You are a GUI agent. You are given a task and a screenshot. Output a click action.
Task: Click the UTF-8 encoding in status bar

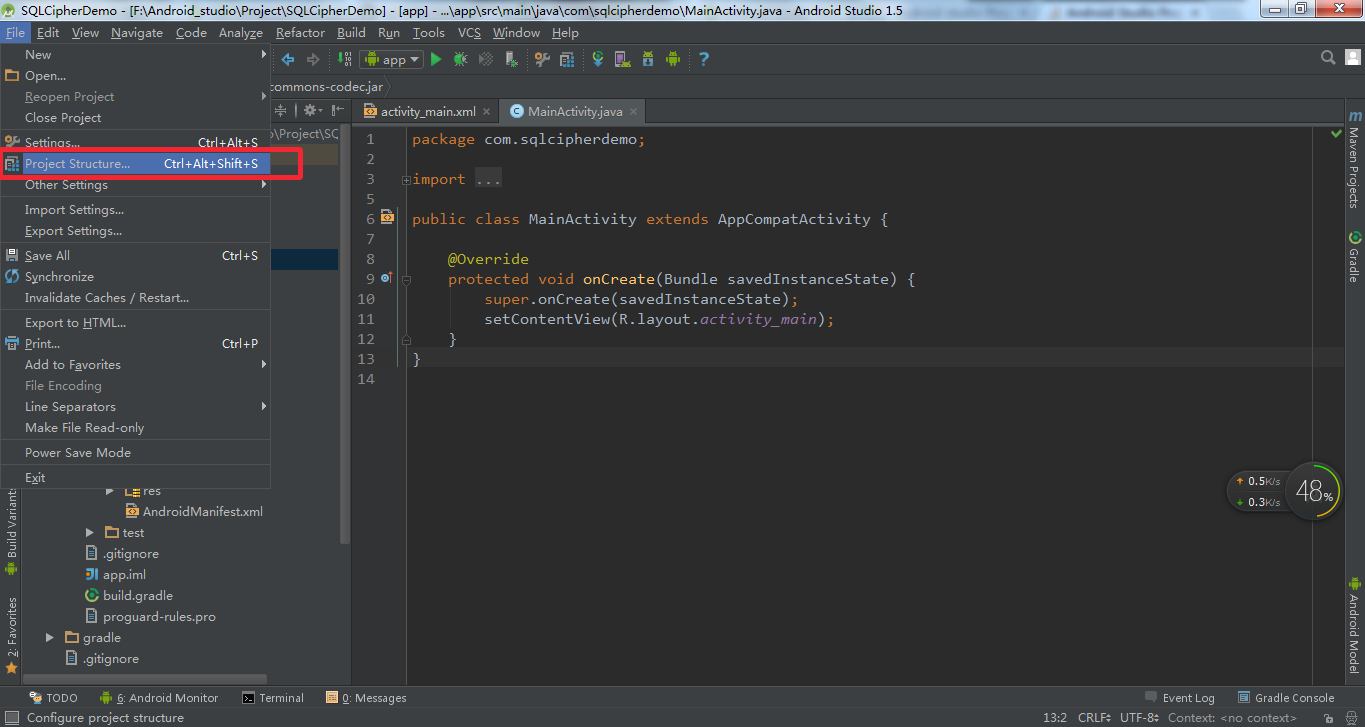point(1139,717)
